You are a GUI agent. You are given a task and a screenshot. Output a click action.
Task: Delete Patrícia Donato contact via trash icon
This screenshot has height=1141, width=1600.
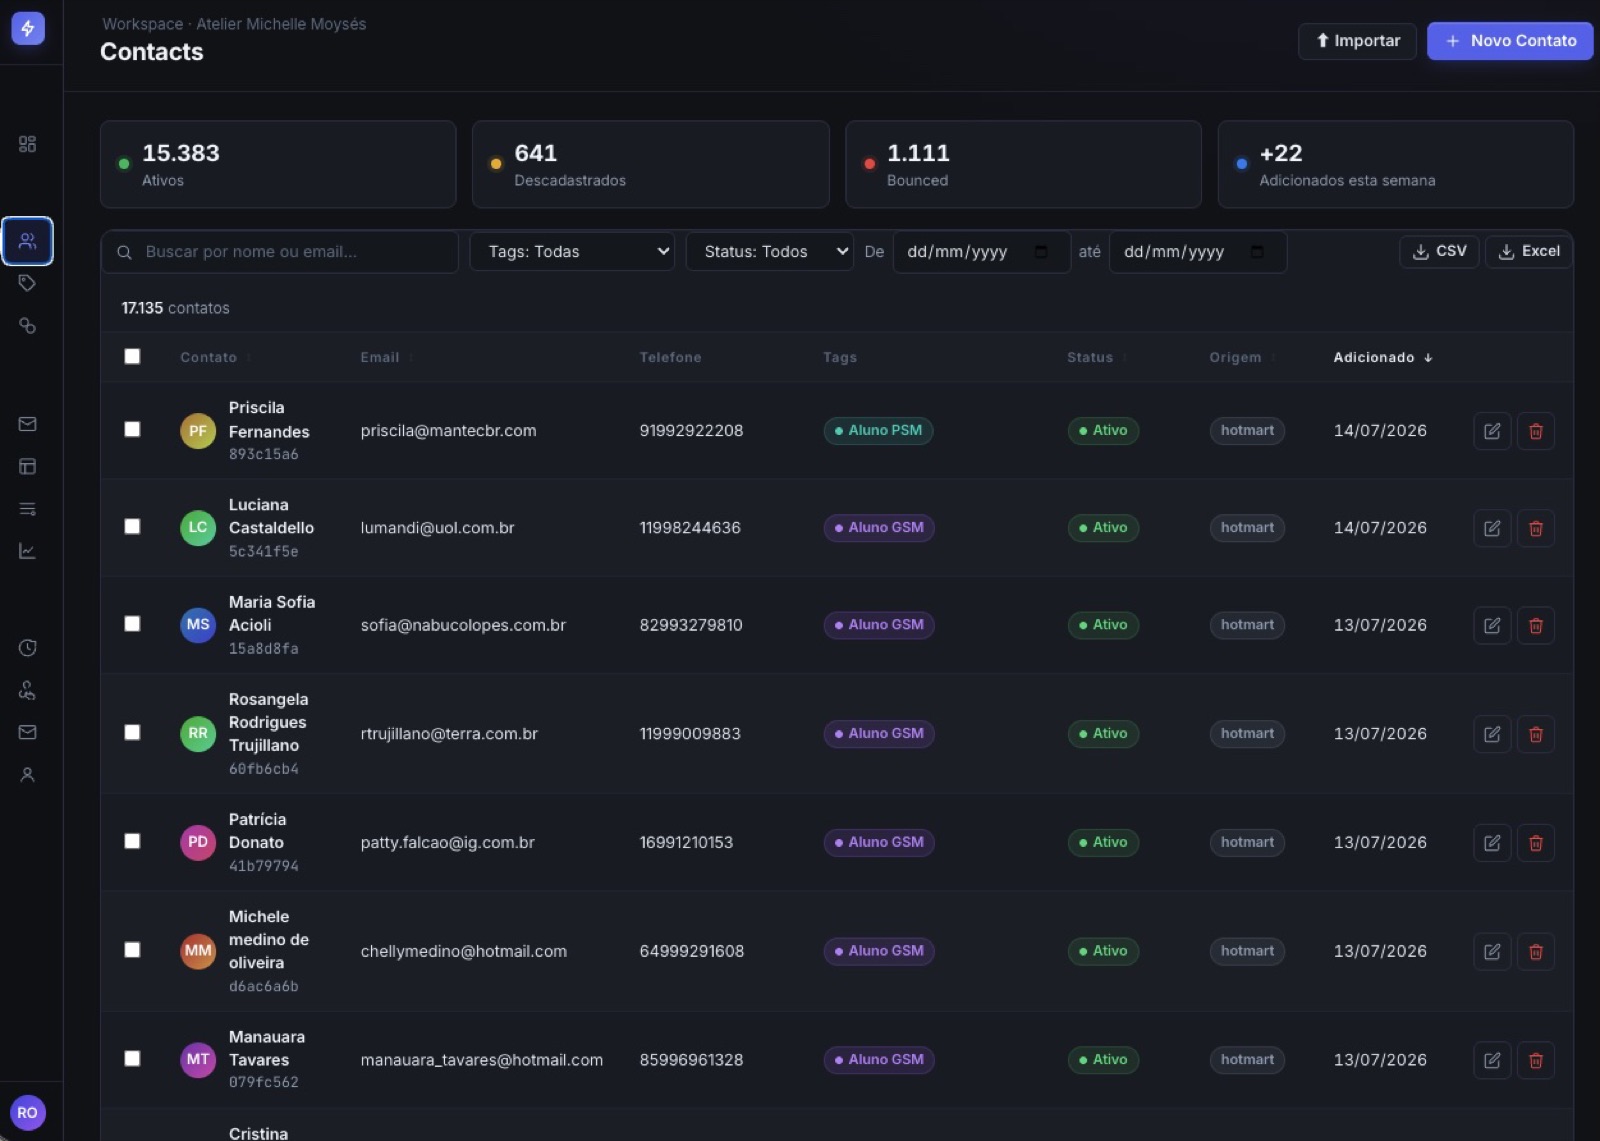click(1536, 843)
